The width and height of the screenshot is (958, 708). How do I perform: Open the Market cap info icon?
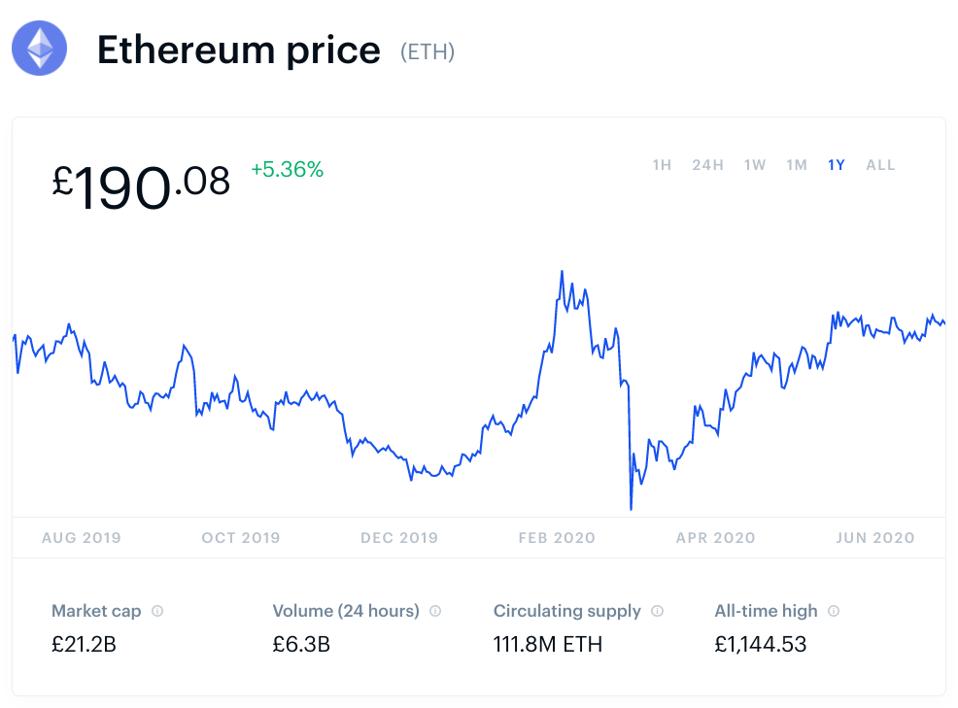pyautogui.click(x=158, y=611)
